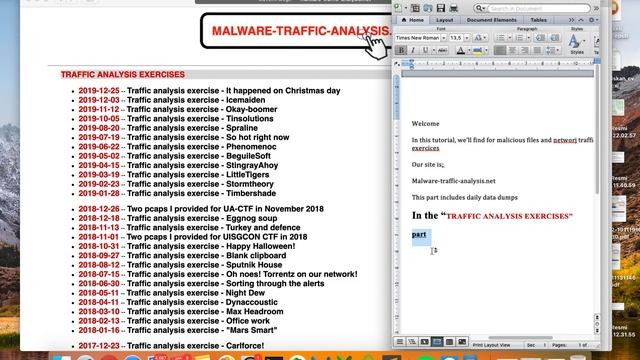Viewport: 640px width, 360px height.
Task: Open the New document dropdown arrow
Action: (x=405, y=8)
